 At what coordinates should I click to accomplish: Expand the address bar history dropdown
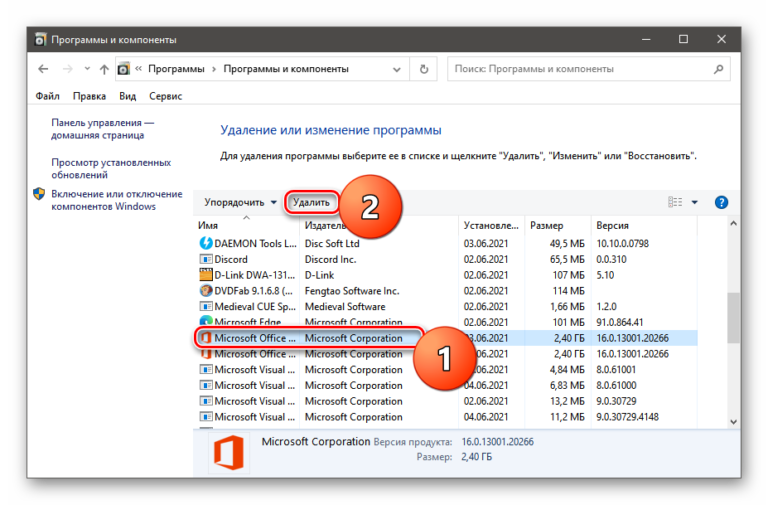(x=397, y=70)
